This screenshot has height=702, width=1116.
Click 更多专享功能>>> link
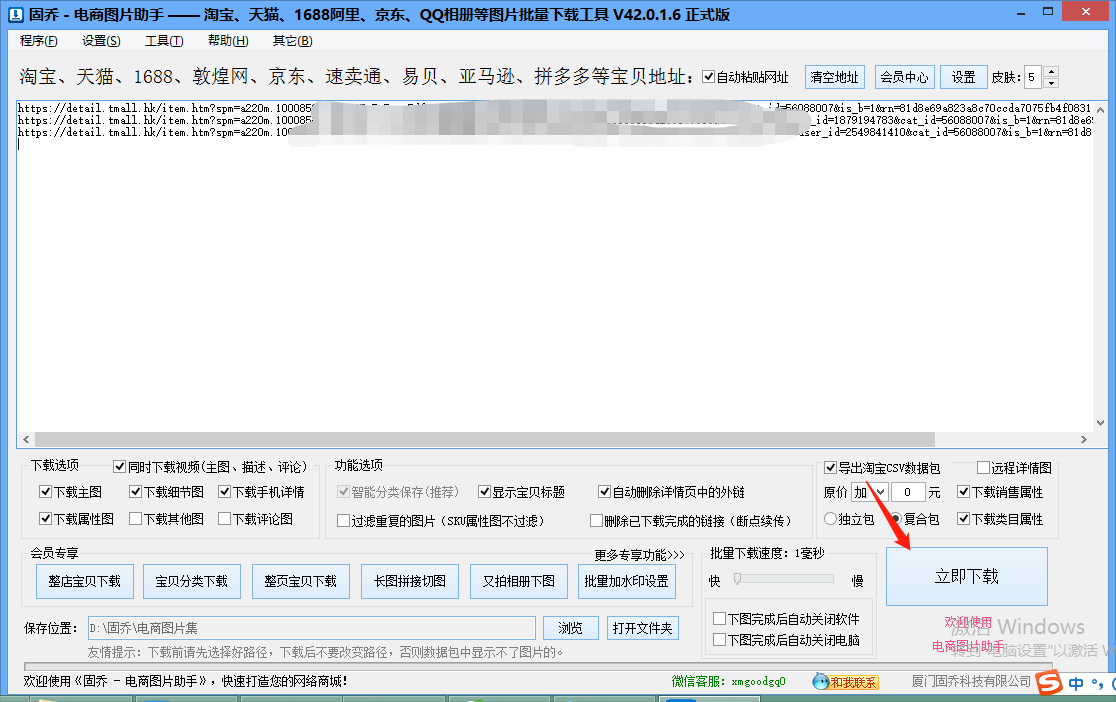(x=639, y=555)
